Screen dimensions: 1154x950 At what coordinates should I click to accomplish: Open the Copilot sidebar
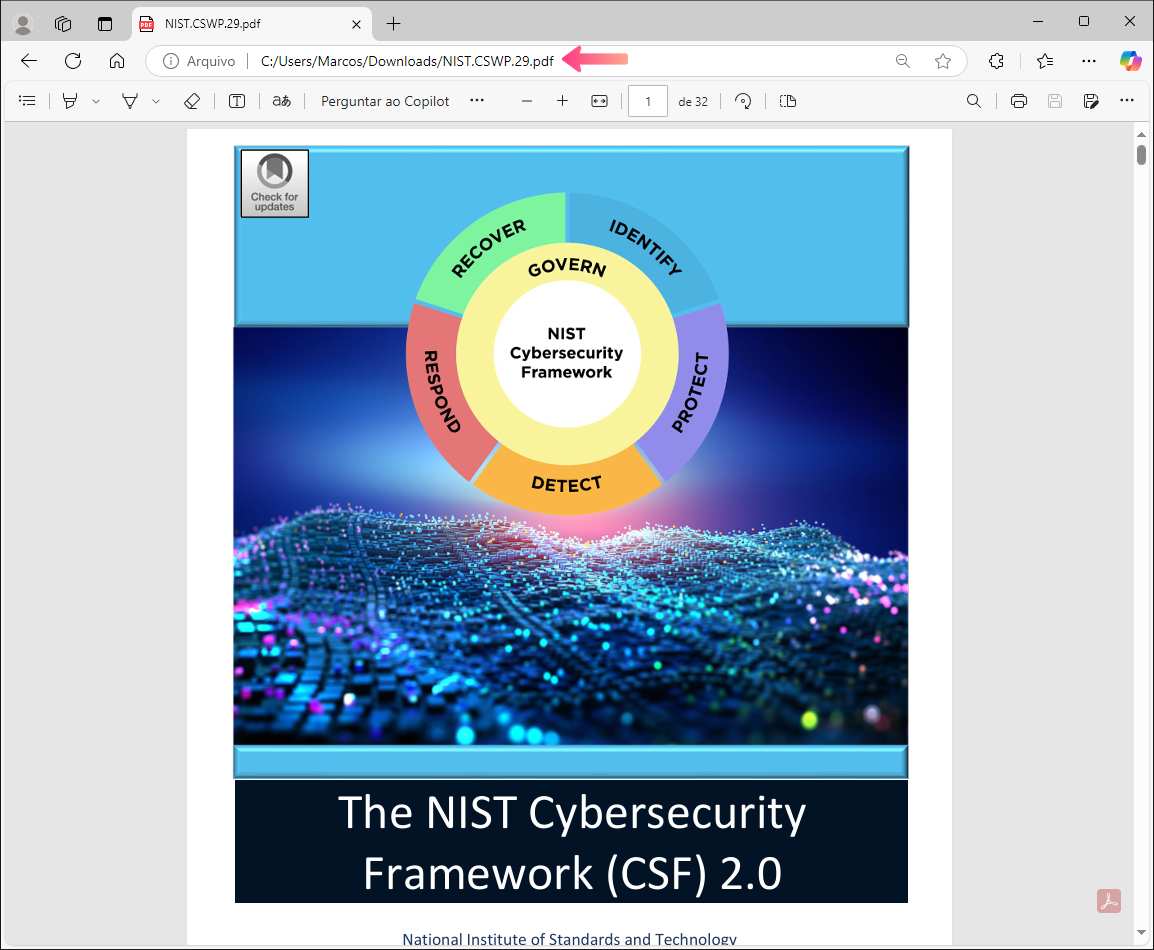(x=1130, y=61)
